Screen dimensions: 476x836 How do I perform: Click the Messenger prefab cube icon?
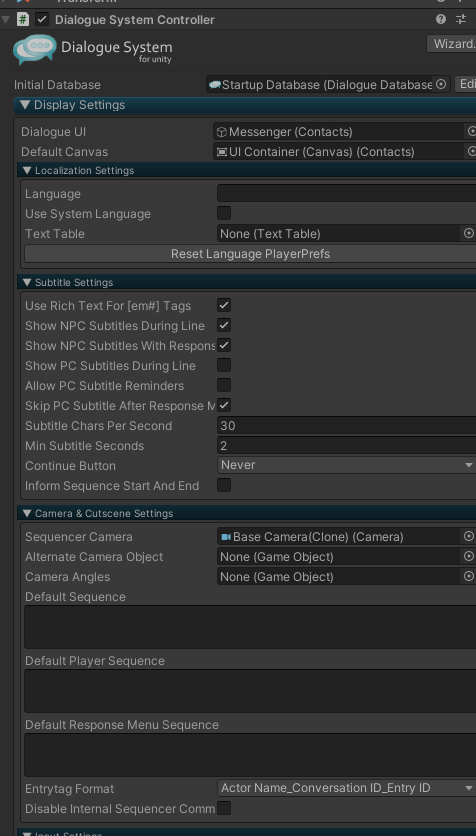(222, 132)
